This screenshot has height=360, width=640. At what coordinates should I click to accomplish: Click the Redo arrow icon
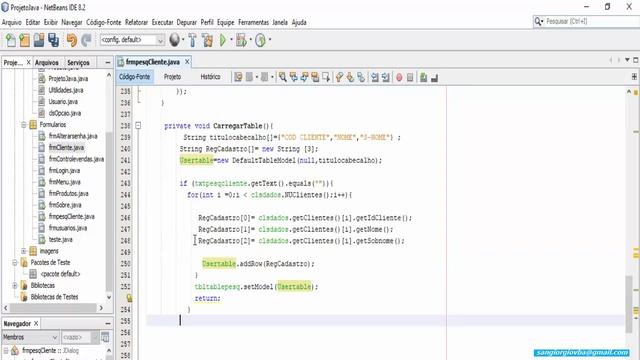(x=86, y=40)
